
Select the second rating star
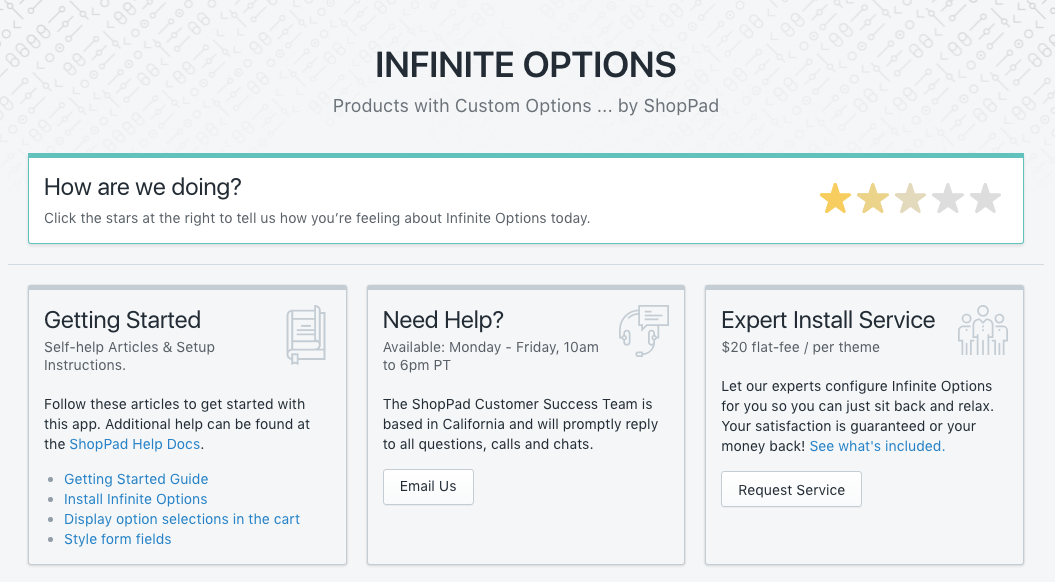click(x=873, y=198)
